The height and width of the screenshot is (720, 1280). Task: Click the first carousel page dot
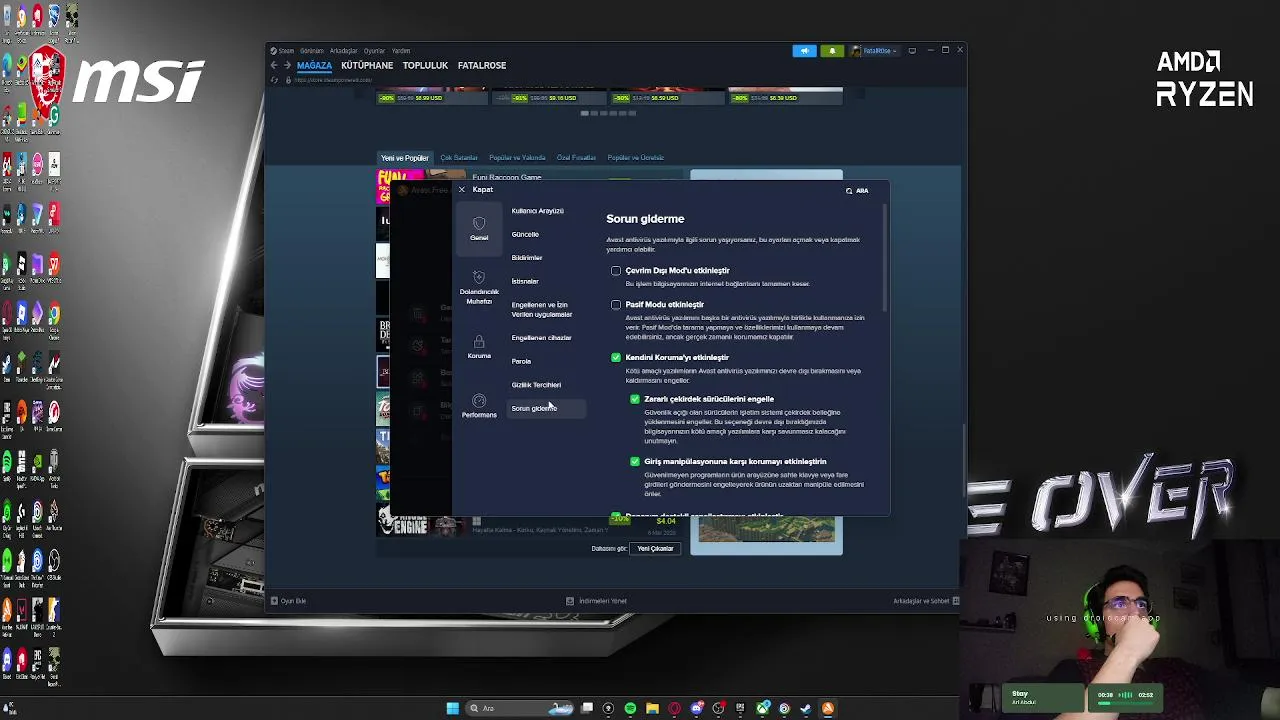584,113
